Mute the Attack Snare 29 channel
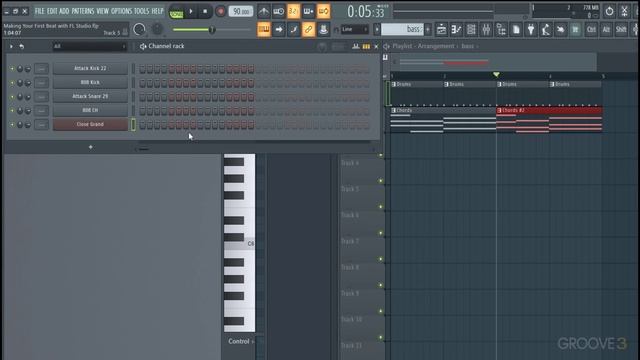 pyautogui.click(x=12, y=97)
